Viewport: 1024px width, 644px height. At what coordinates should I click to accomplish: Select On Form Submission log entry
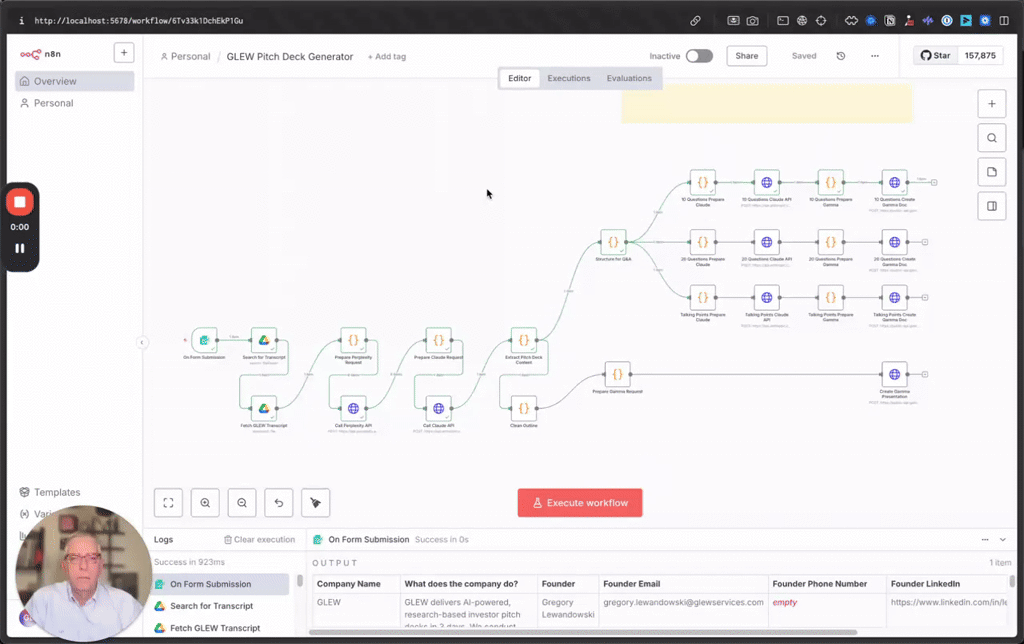tap(221, 584)
